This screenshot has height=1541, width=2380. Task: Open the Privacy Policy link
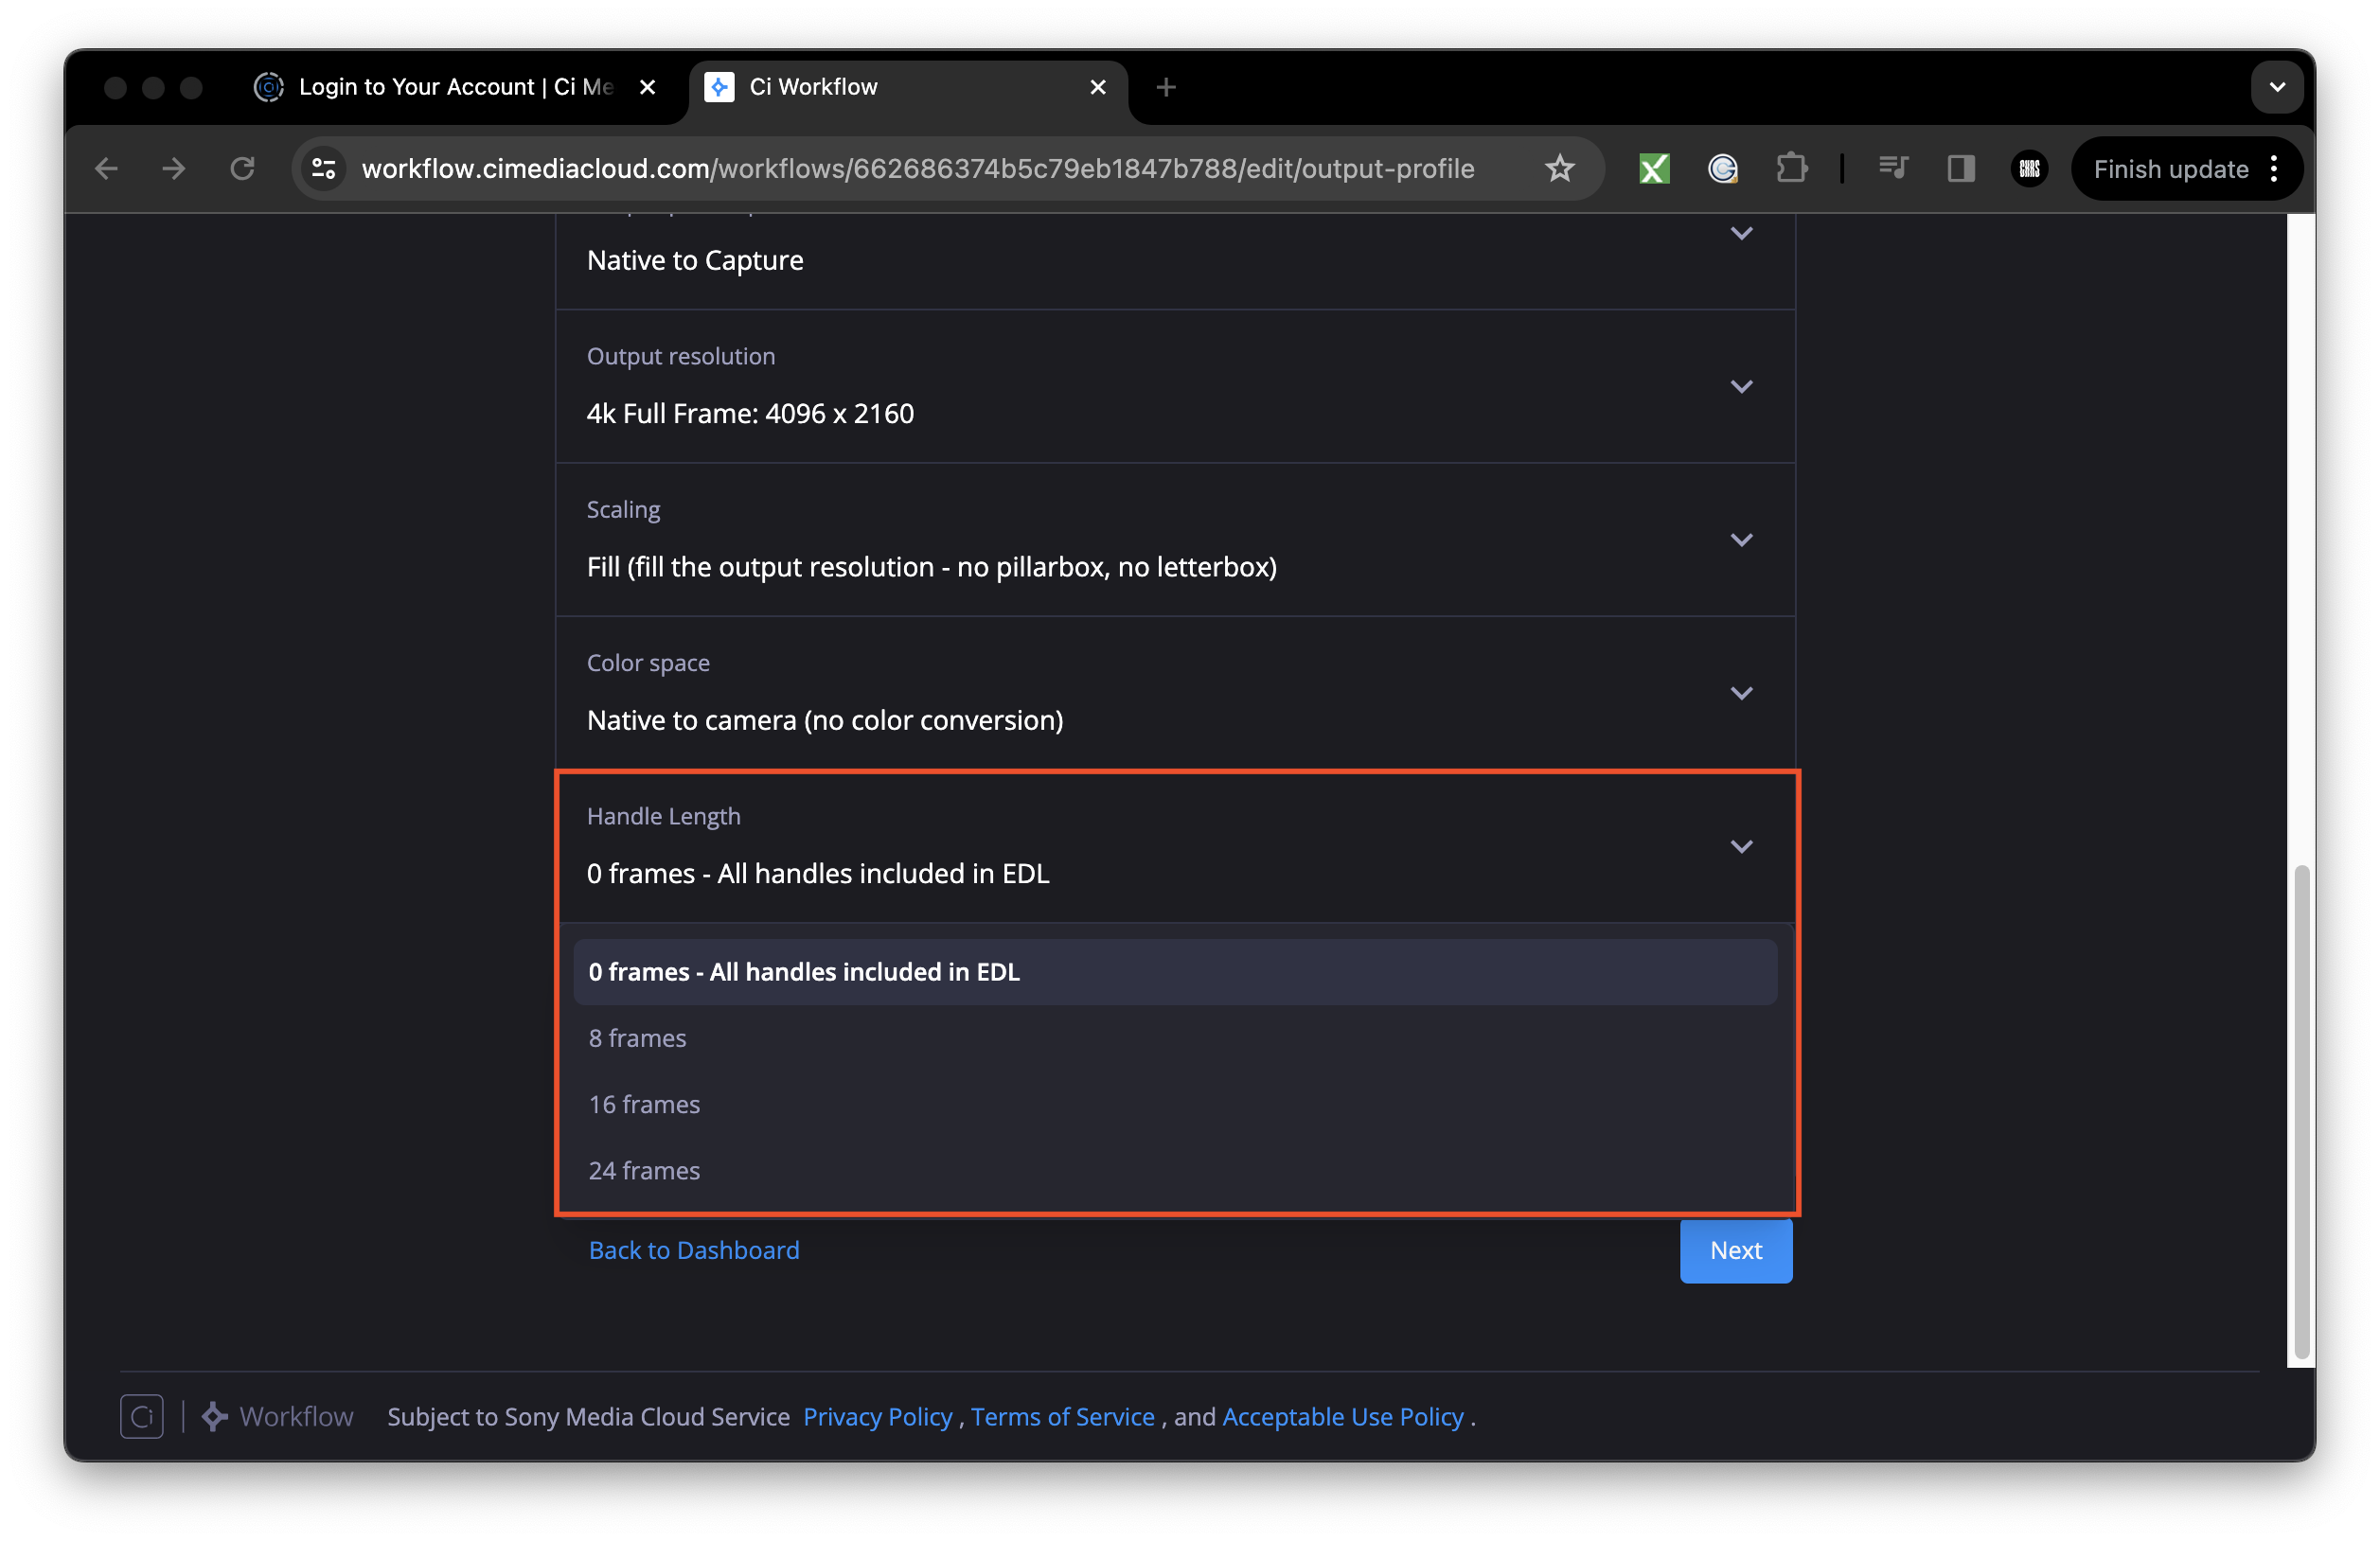(877, 1416)
